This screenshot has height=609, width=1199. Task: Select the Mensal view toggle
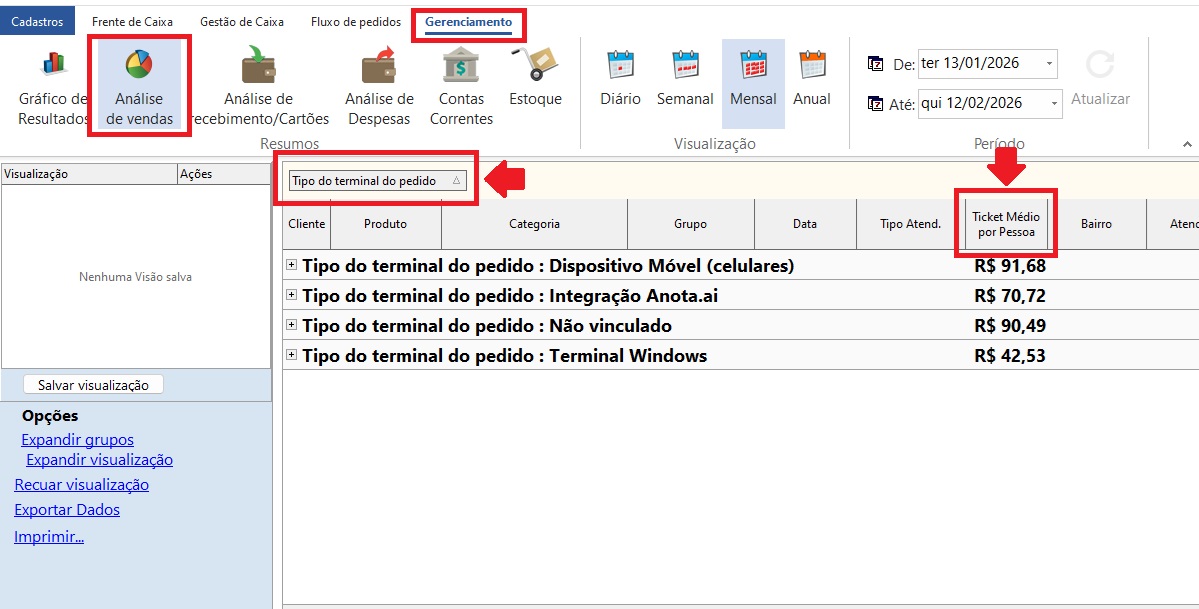pos(753,66)
